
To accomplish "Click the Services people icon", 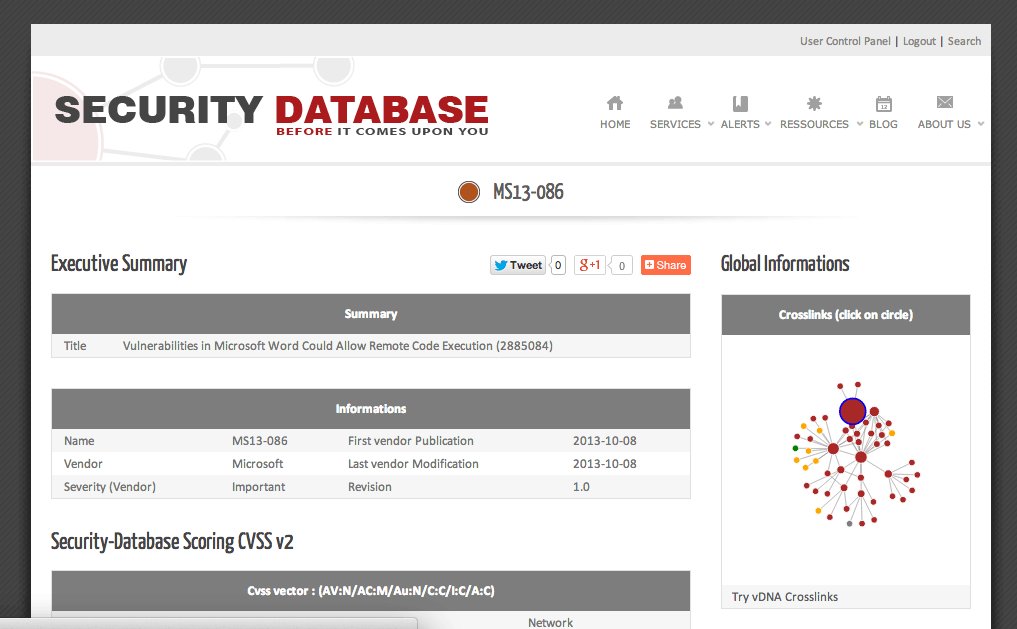I will click(675, 102).
